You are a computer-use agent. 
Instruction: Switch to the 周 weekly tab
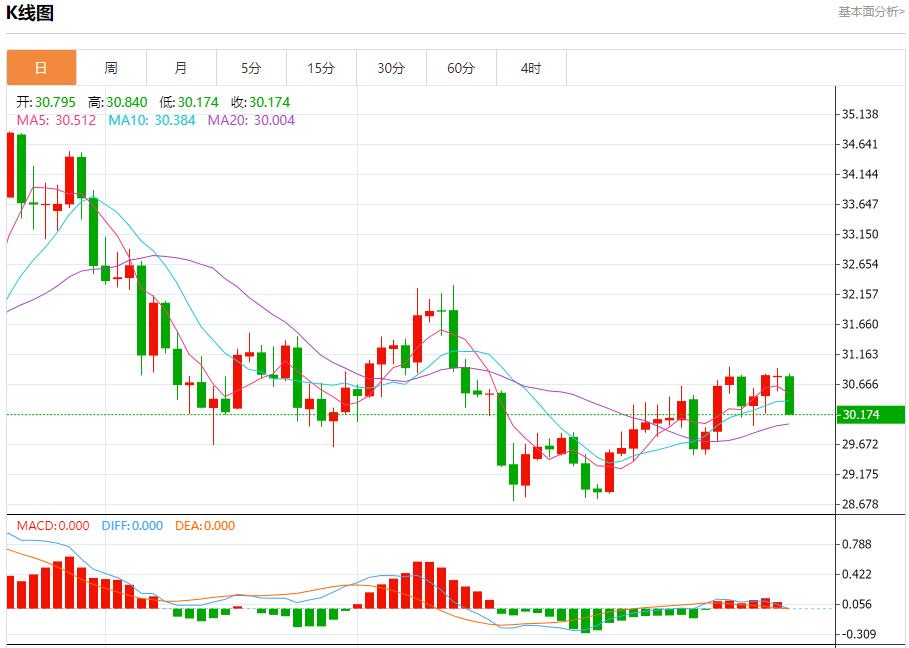tap(111, 68)
